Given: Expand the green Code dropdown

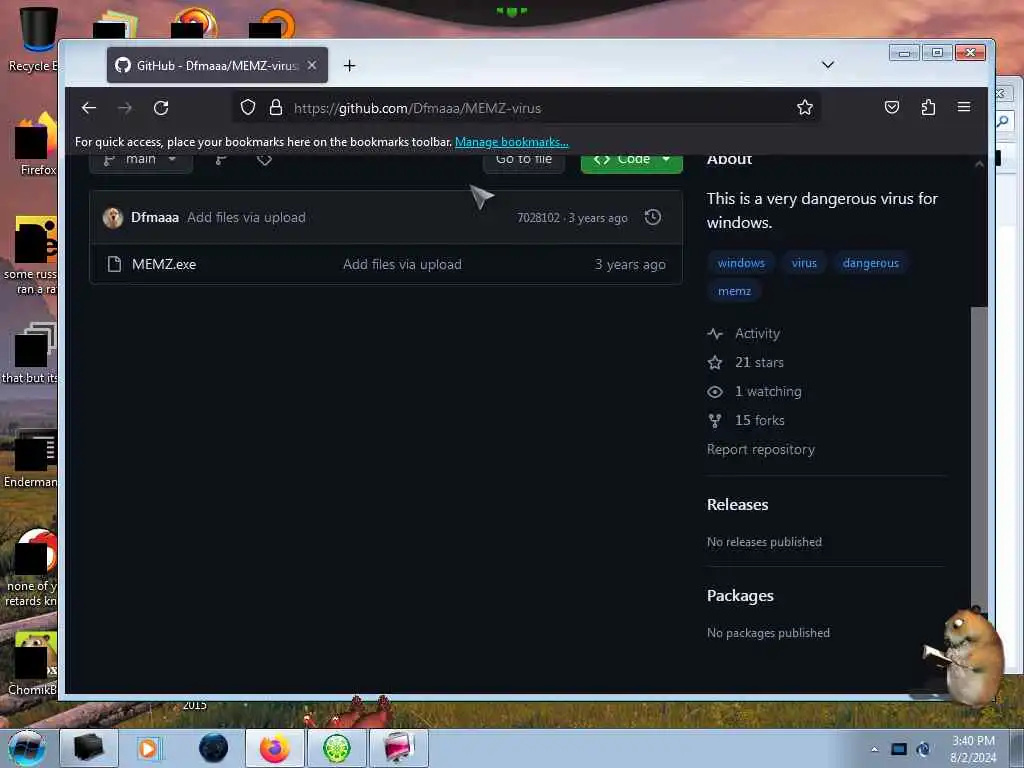Looking at the screenshot, I should 632,161.
